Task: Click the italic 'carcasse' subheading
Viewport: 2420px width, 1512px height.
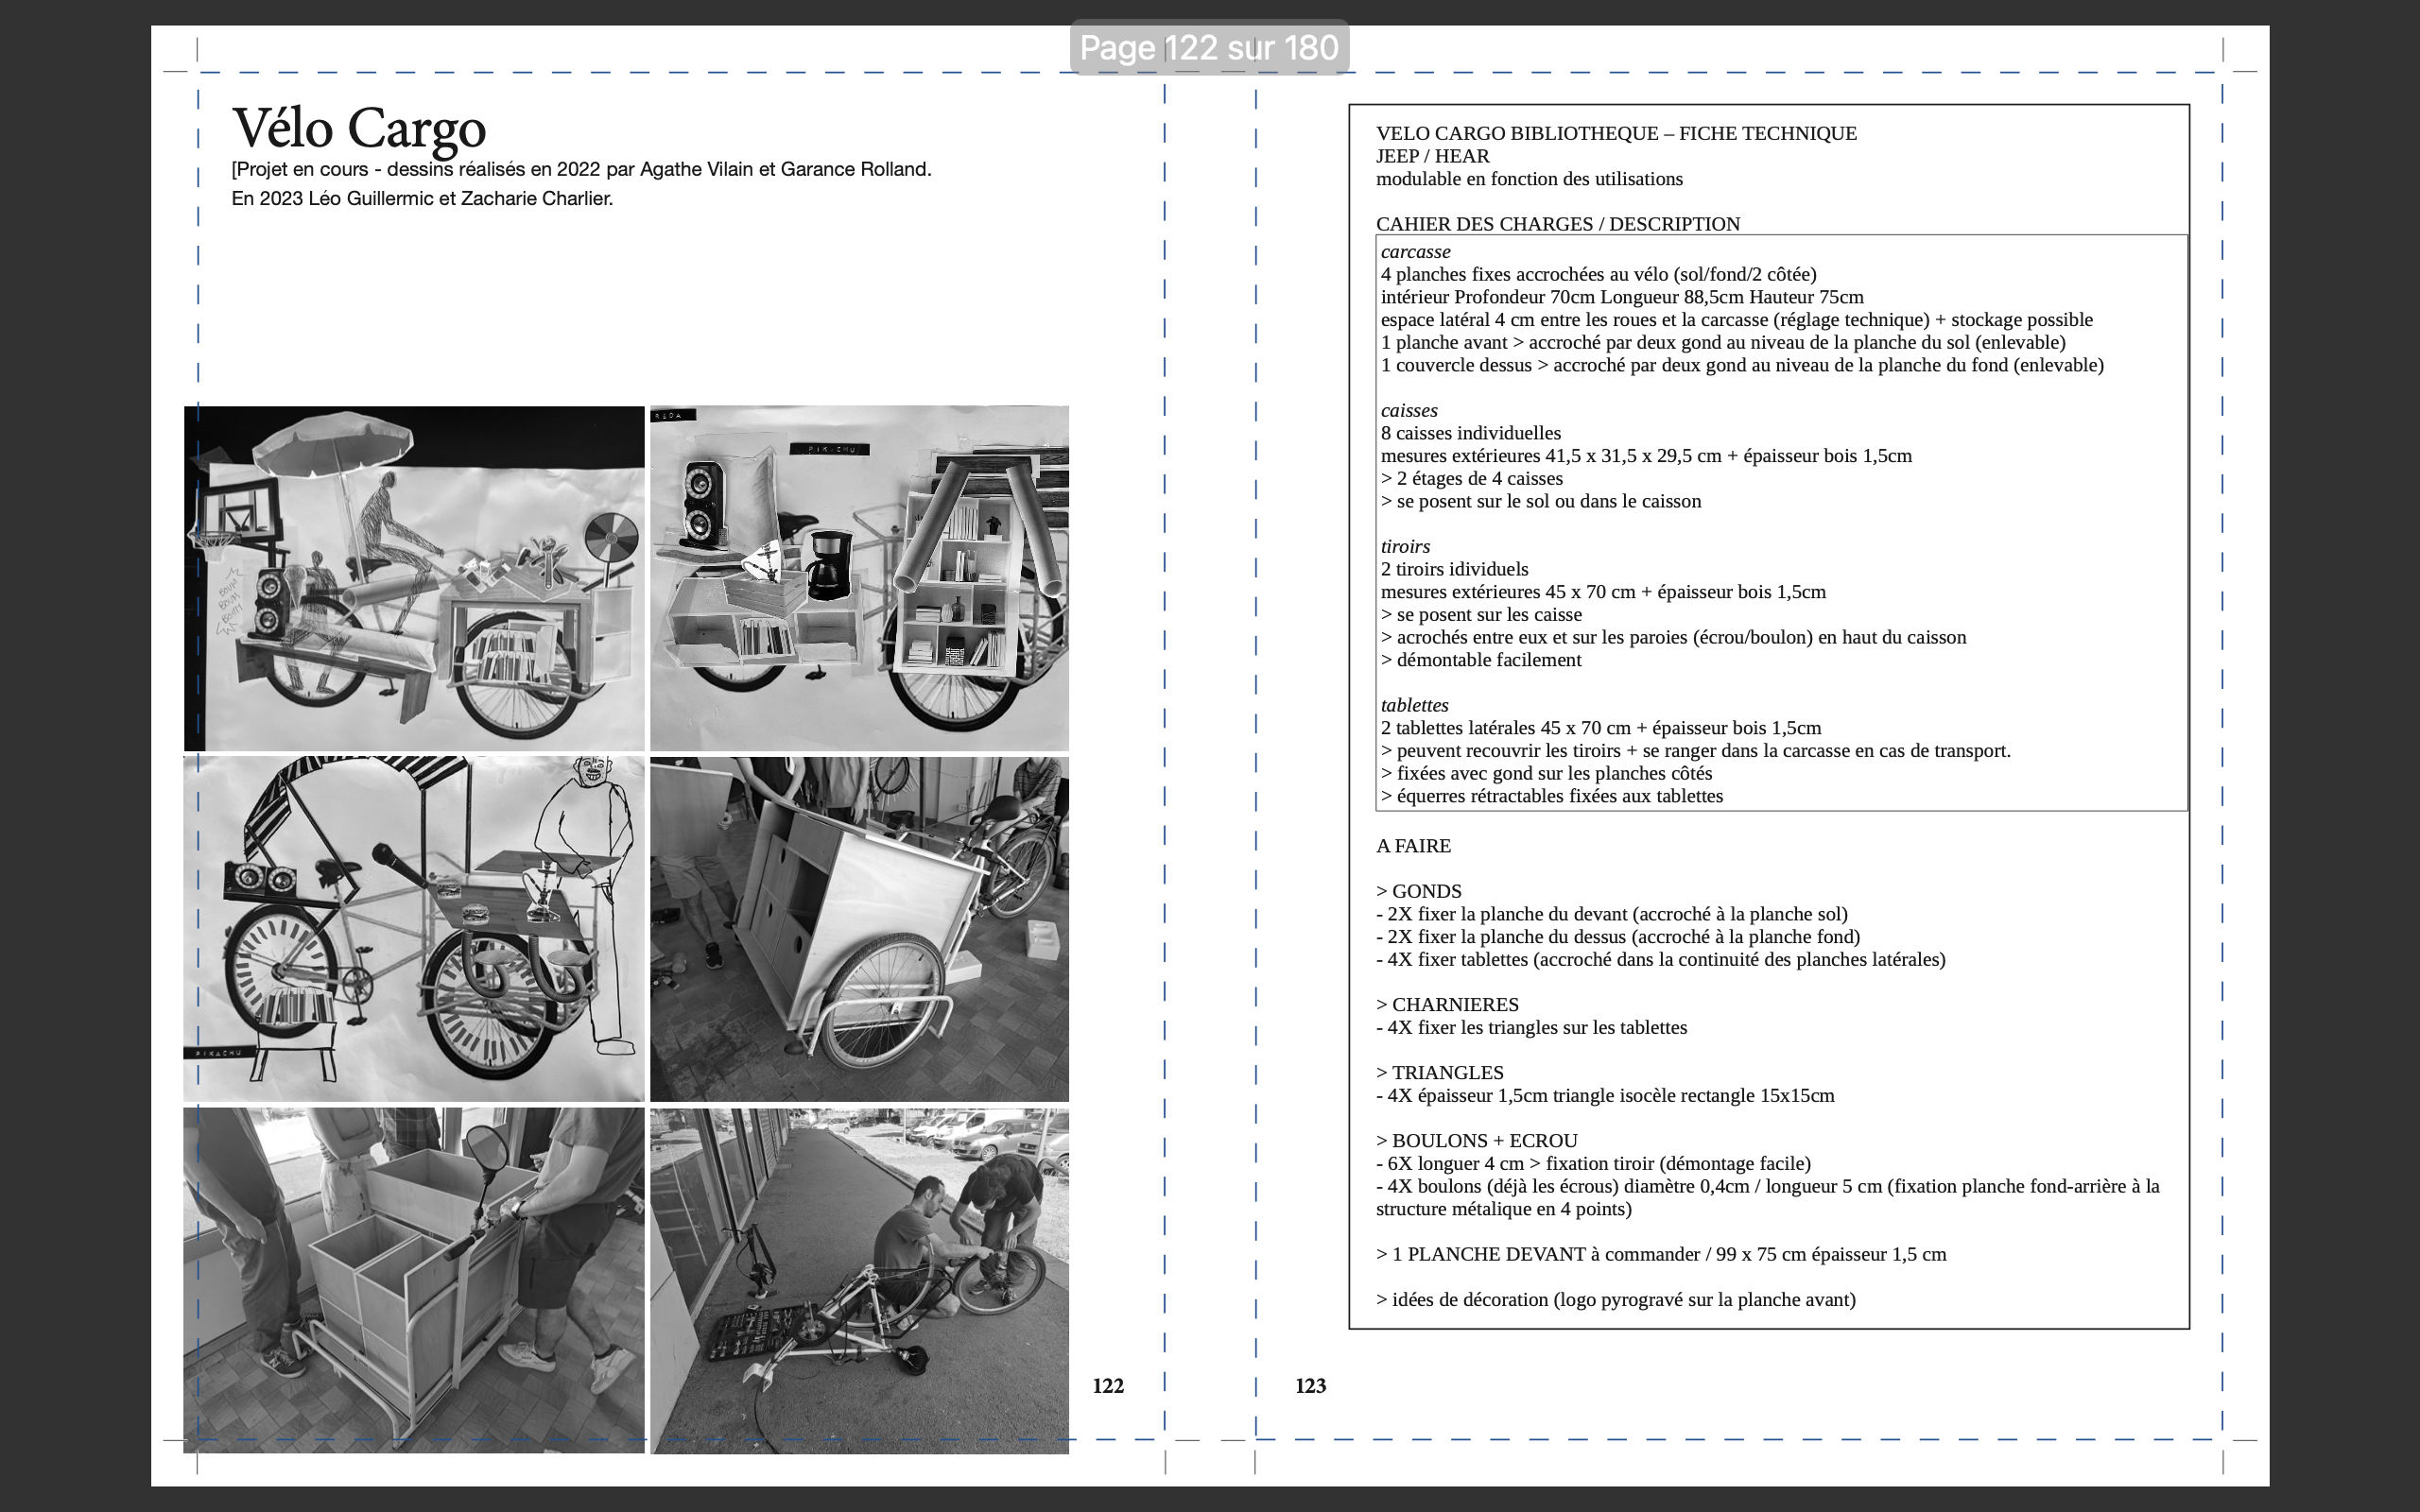Action: point(1415,252)
